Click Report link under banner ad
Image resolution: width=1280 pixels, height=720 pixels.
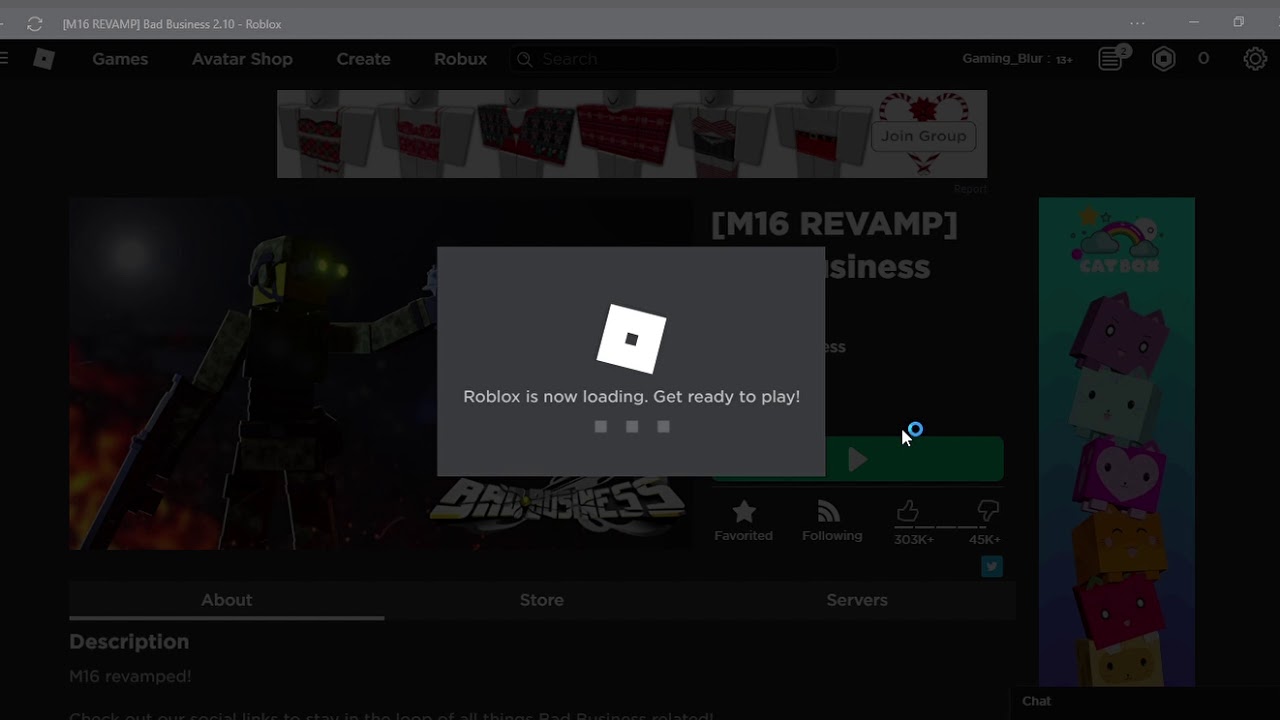click(x=970, y=189)
